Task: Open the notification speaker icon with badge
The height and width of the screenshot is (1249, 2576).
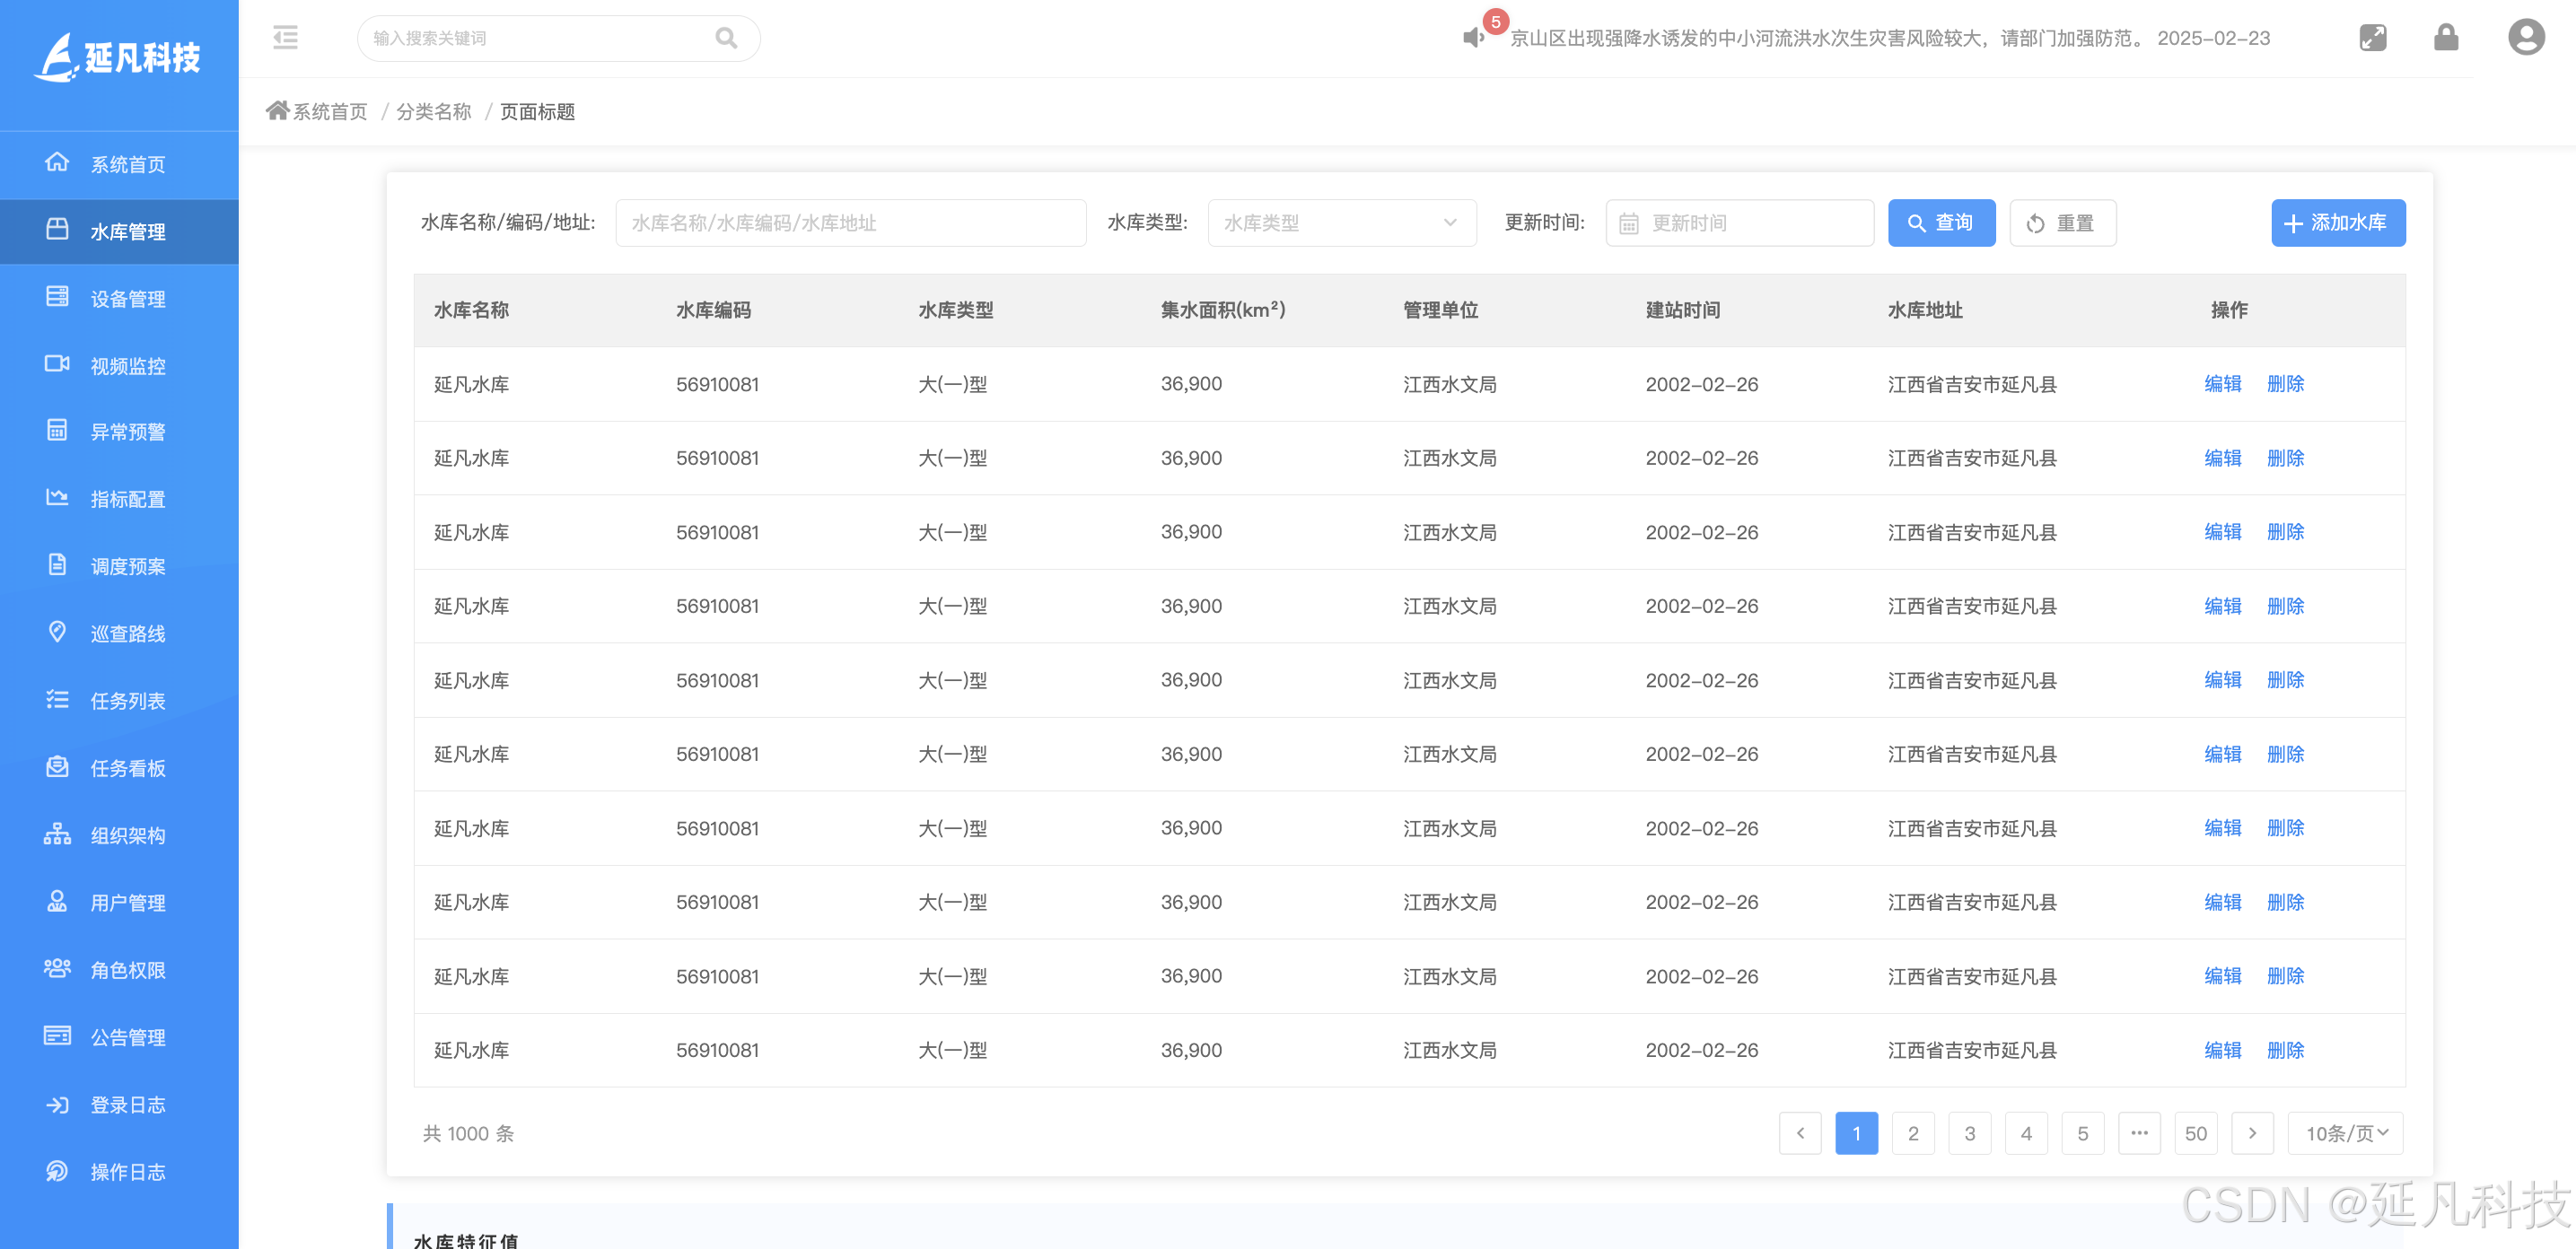Action: [x=1473, y=38]
